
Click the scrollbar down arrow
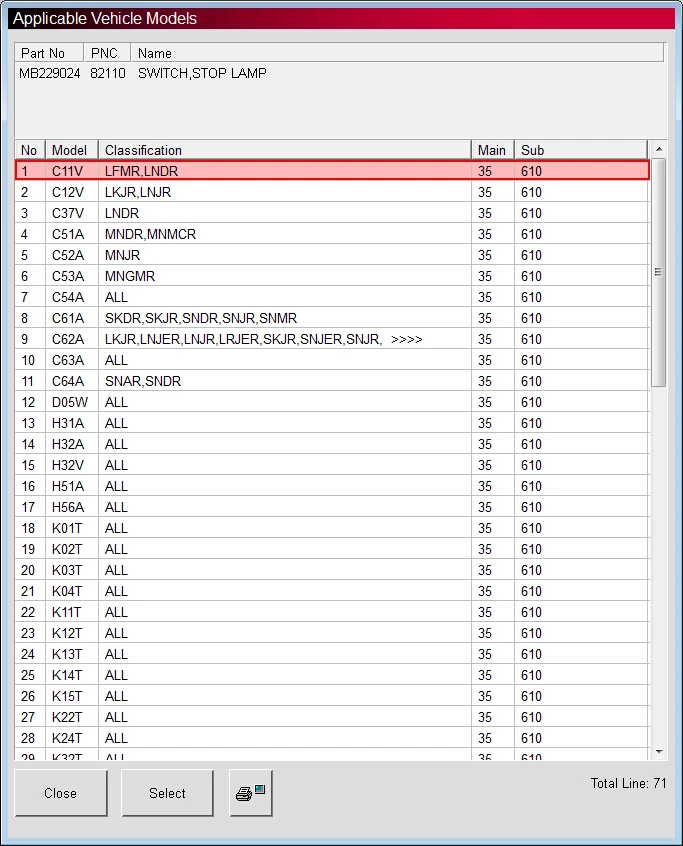click(x=659, y=752)
